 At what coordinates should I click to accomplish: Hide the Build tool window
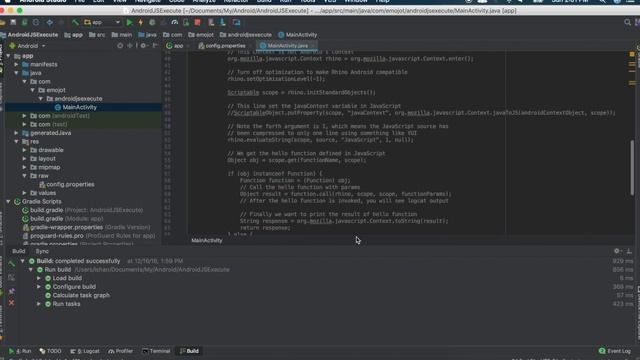tap(629, 251)
